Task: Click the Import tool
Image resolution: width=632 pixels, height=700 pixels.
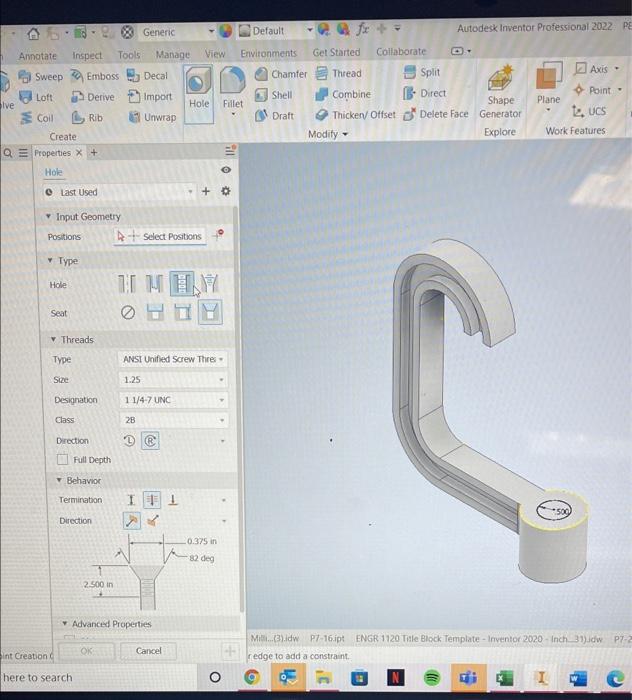Action: coord(150,96)
